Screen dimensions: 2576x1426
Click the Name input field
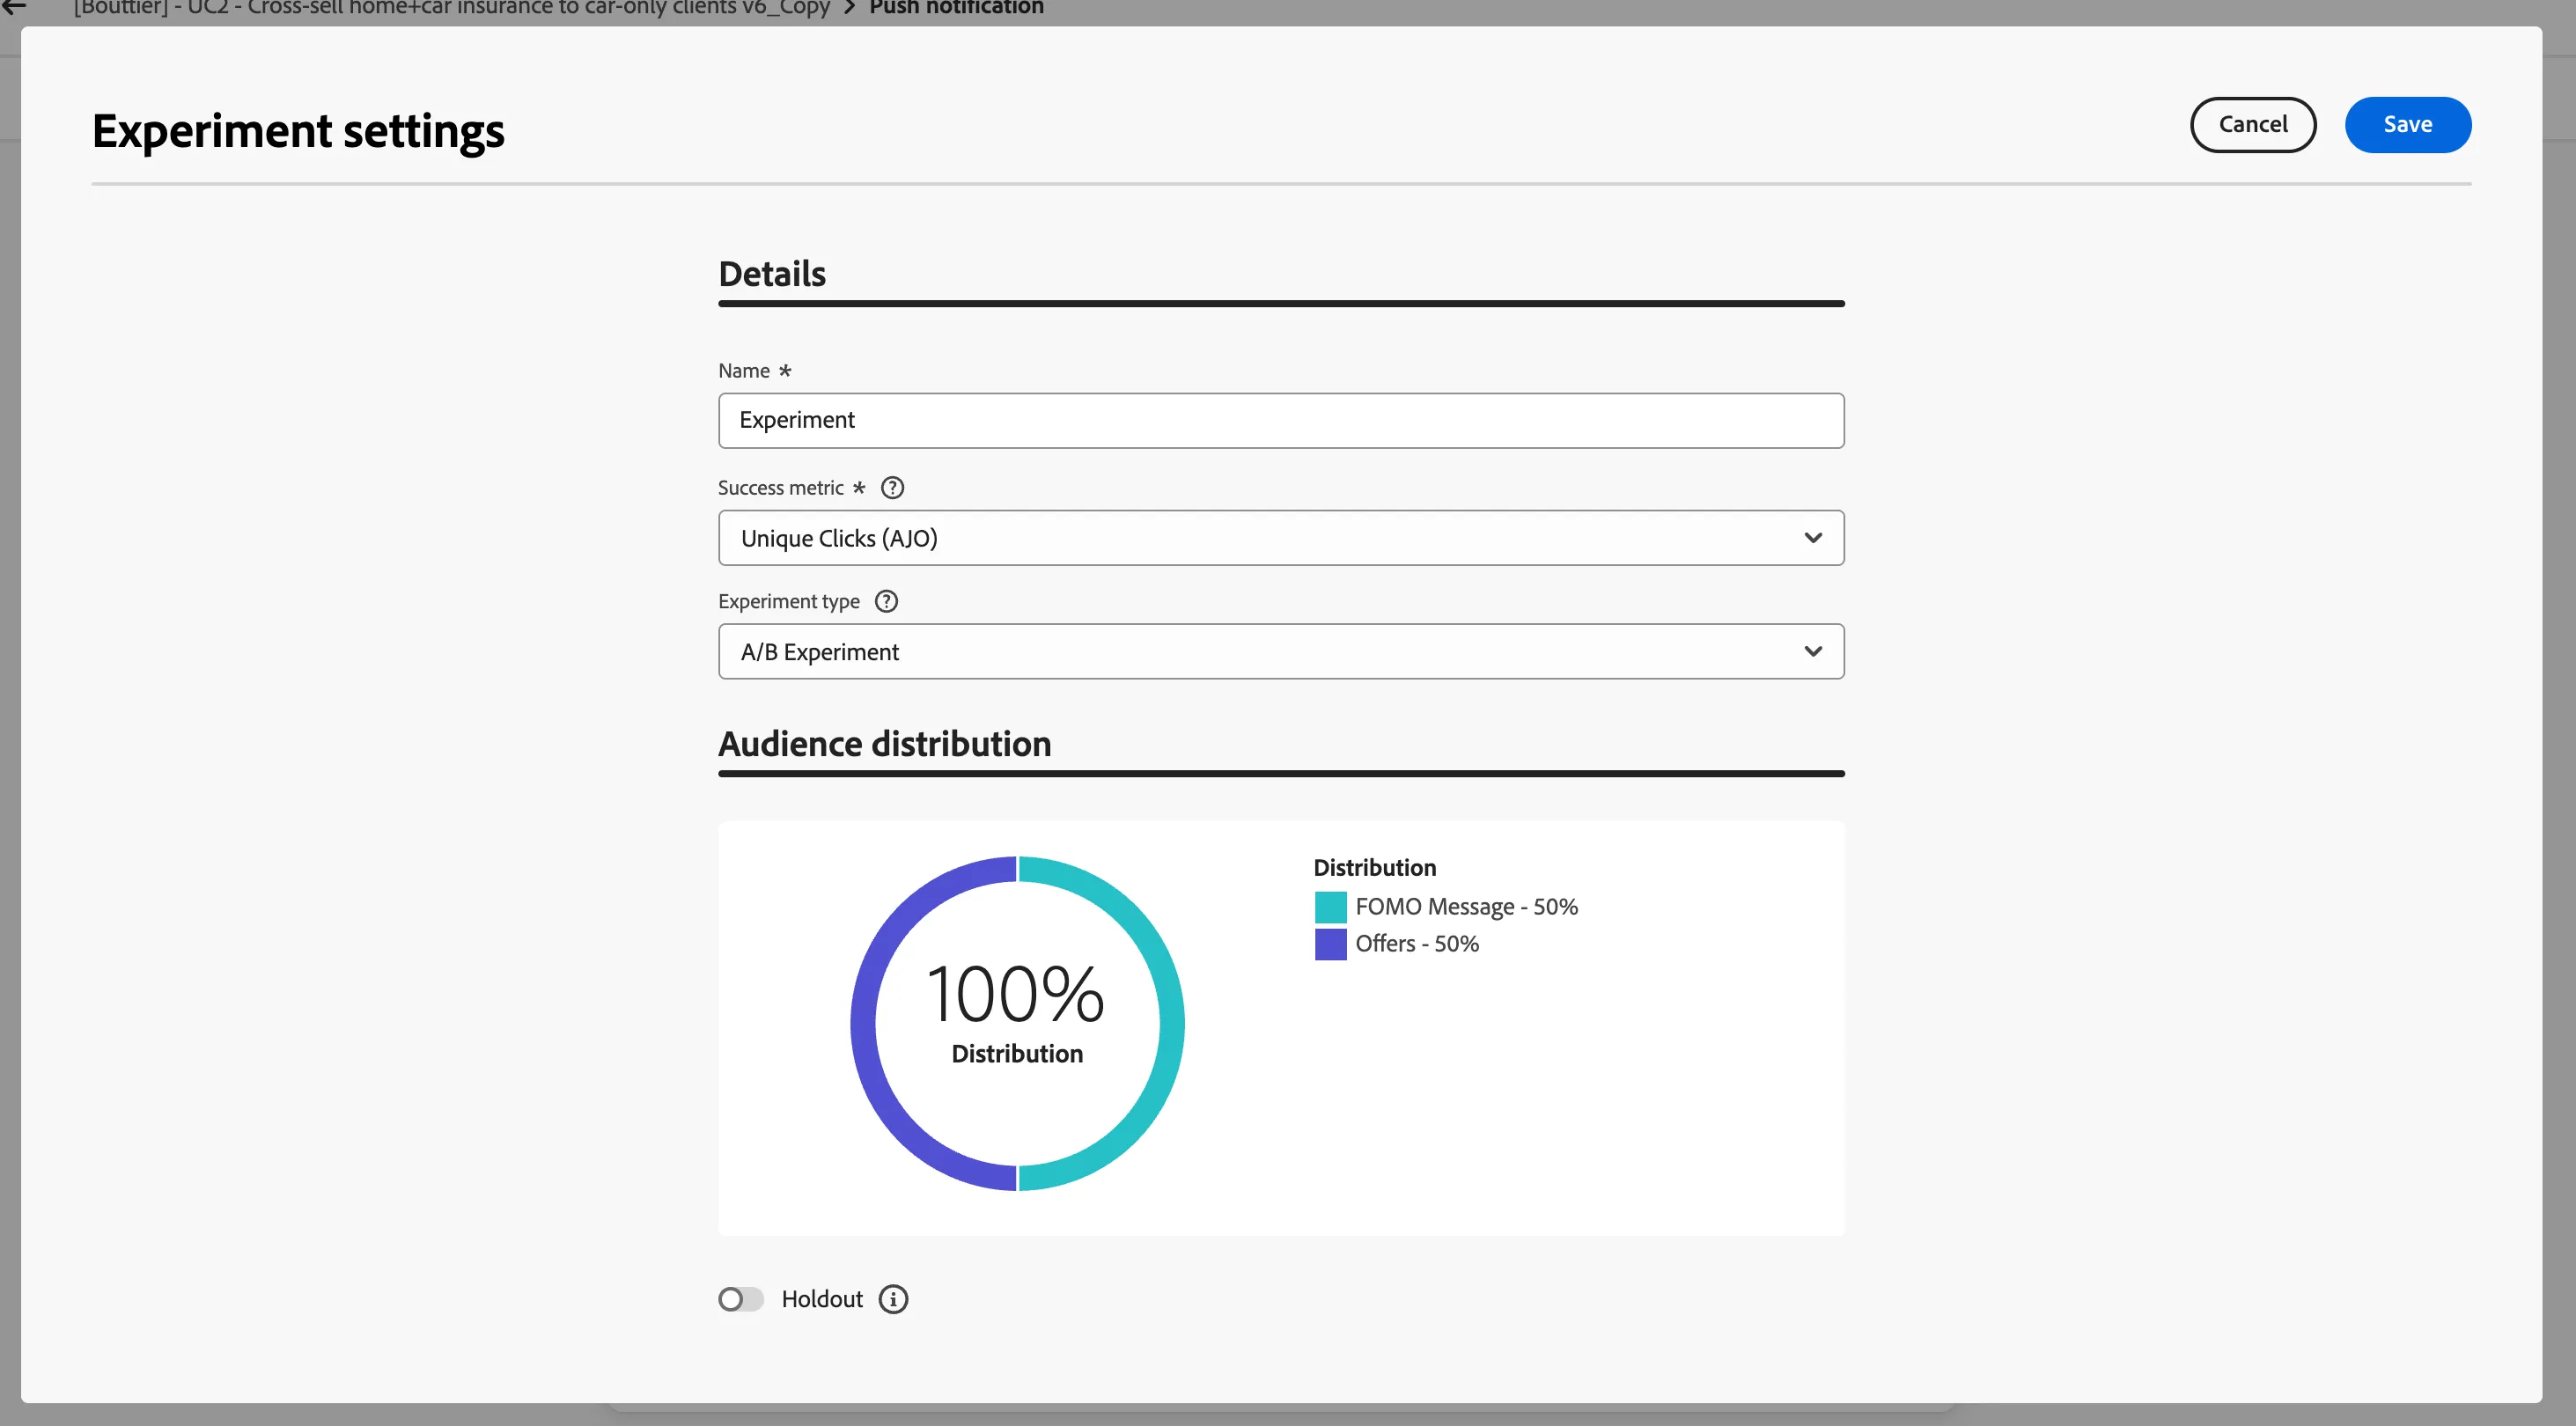pyautogui.click(x=1281, y=420)
